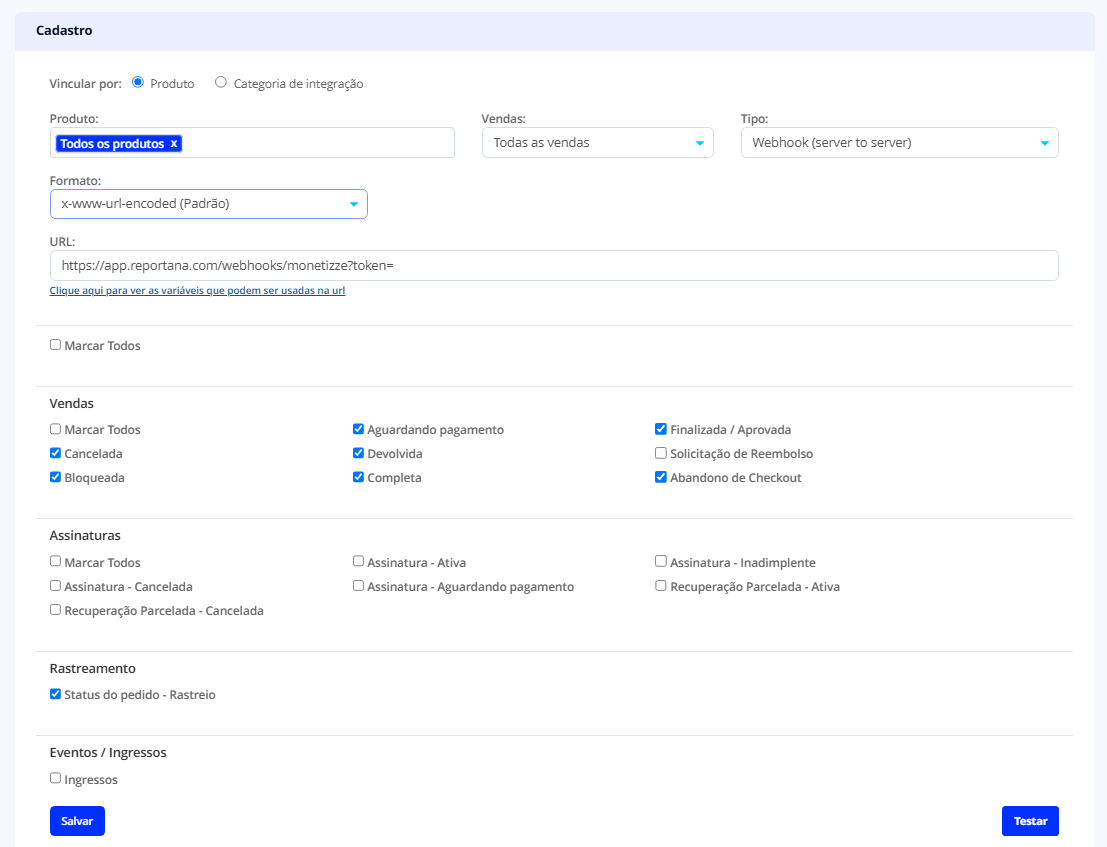Screen dimensions: 1107x847
Task: Expand the Formato dropdown
Action: click(x=209, y=204)
